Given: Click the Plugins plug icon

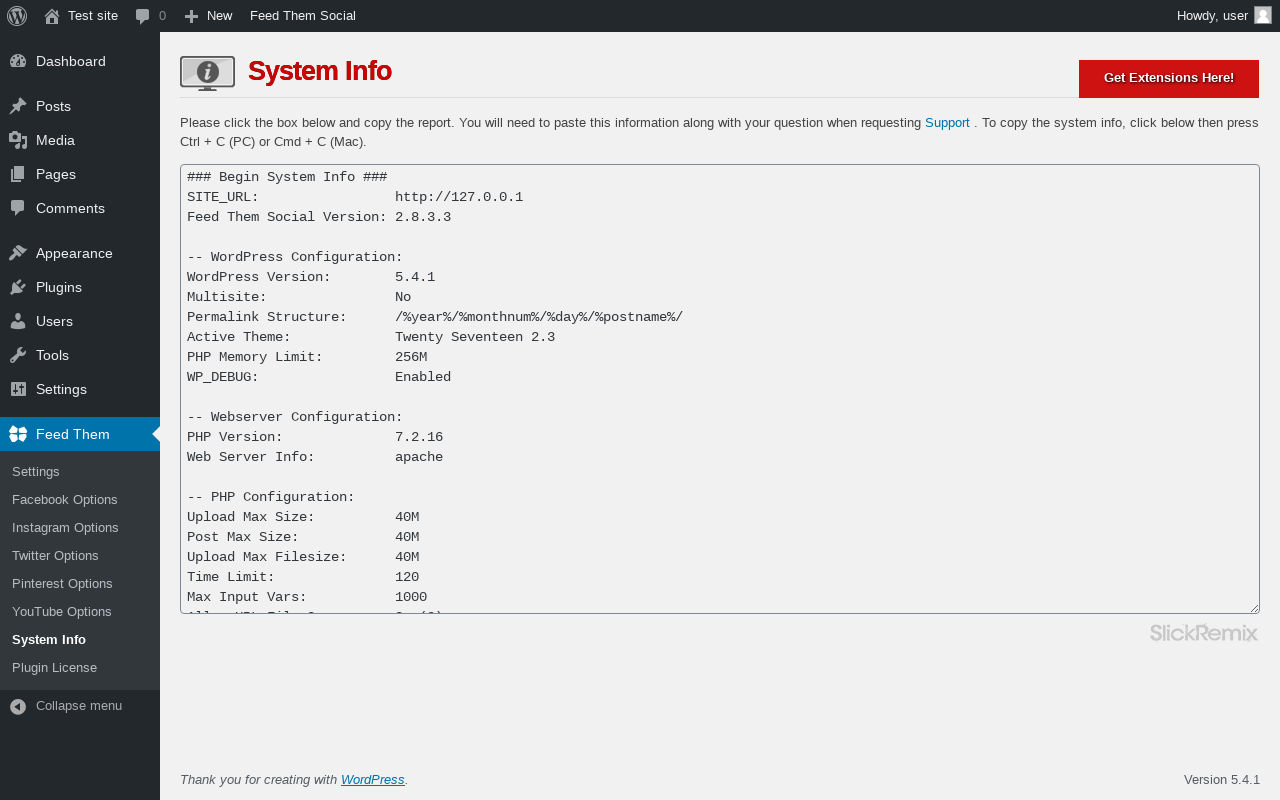Looking at the screenshot, I should pyautogui.click(x=18, y=287).
